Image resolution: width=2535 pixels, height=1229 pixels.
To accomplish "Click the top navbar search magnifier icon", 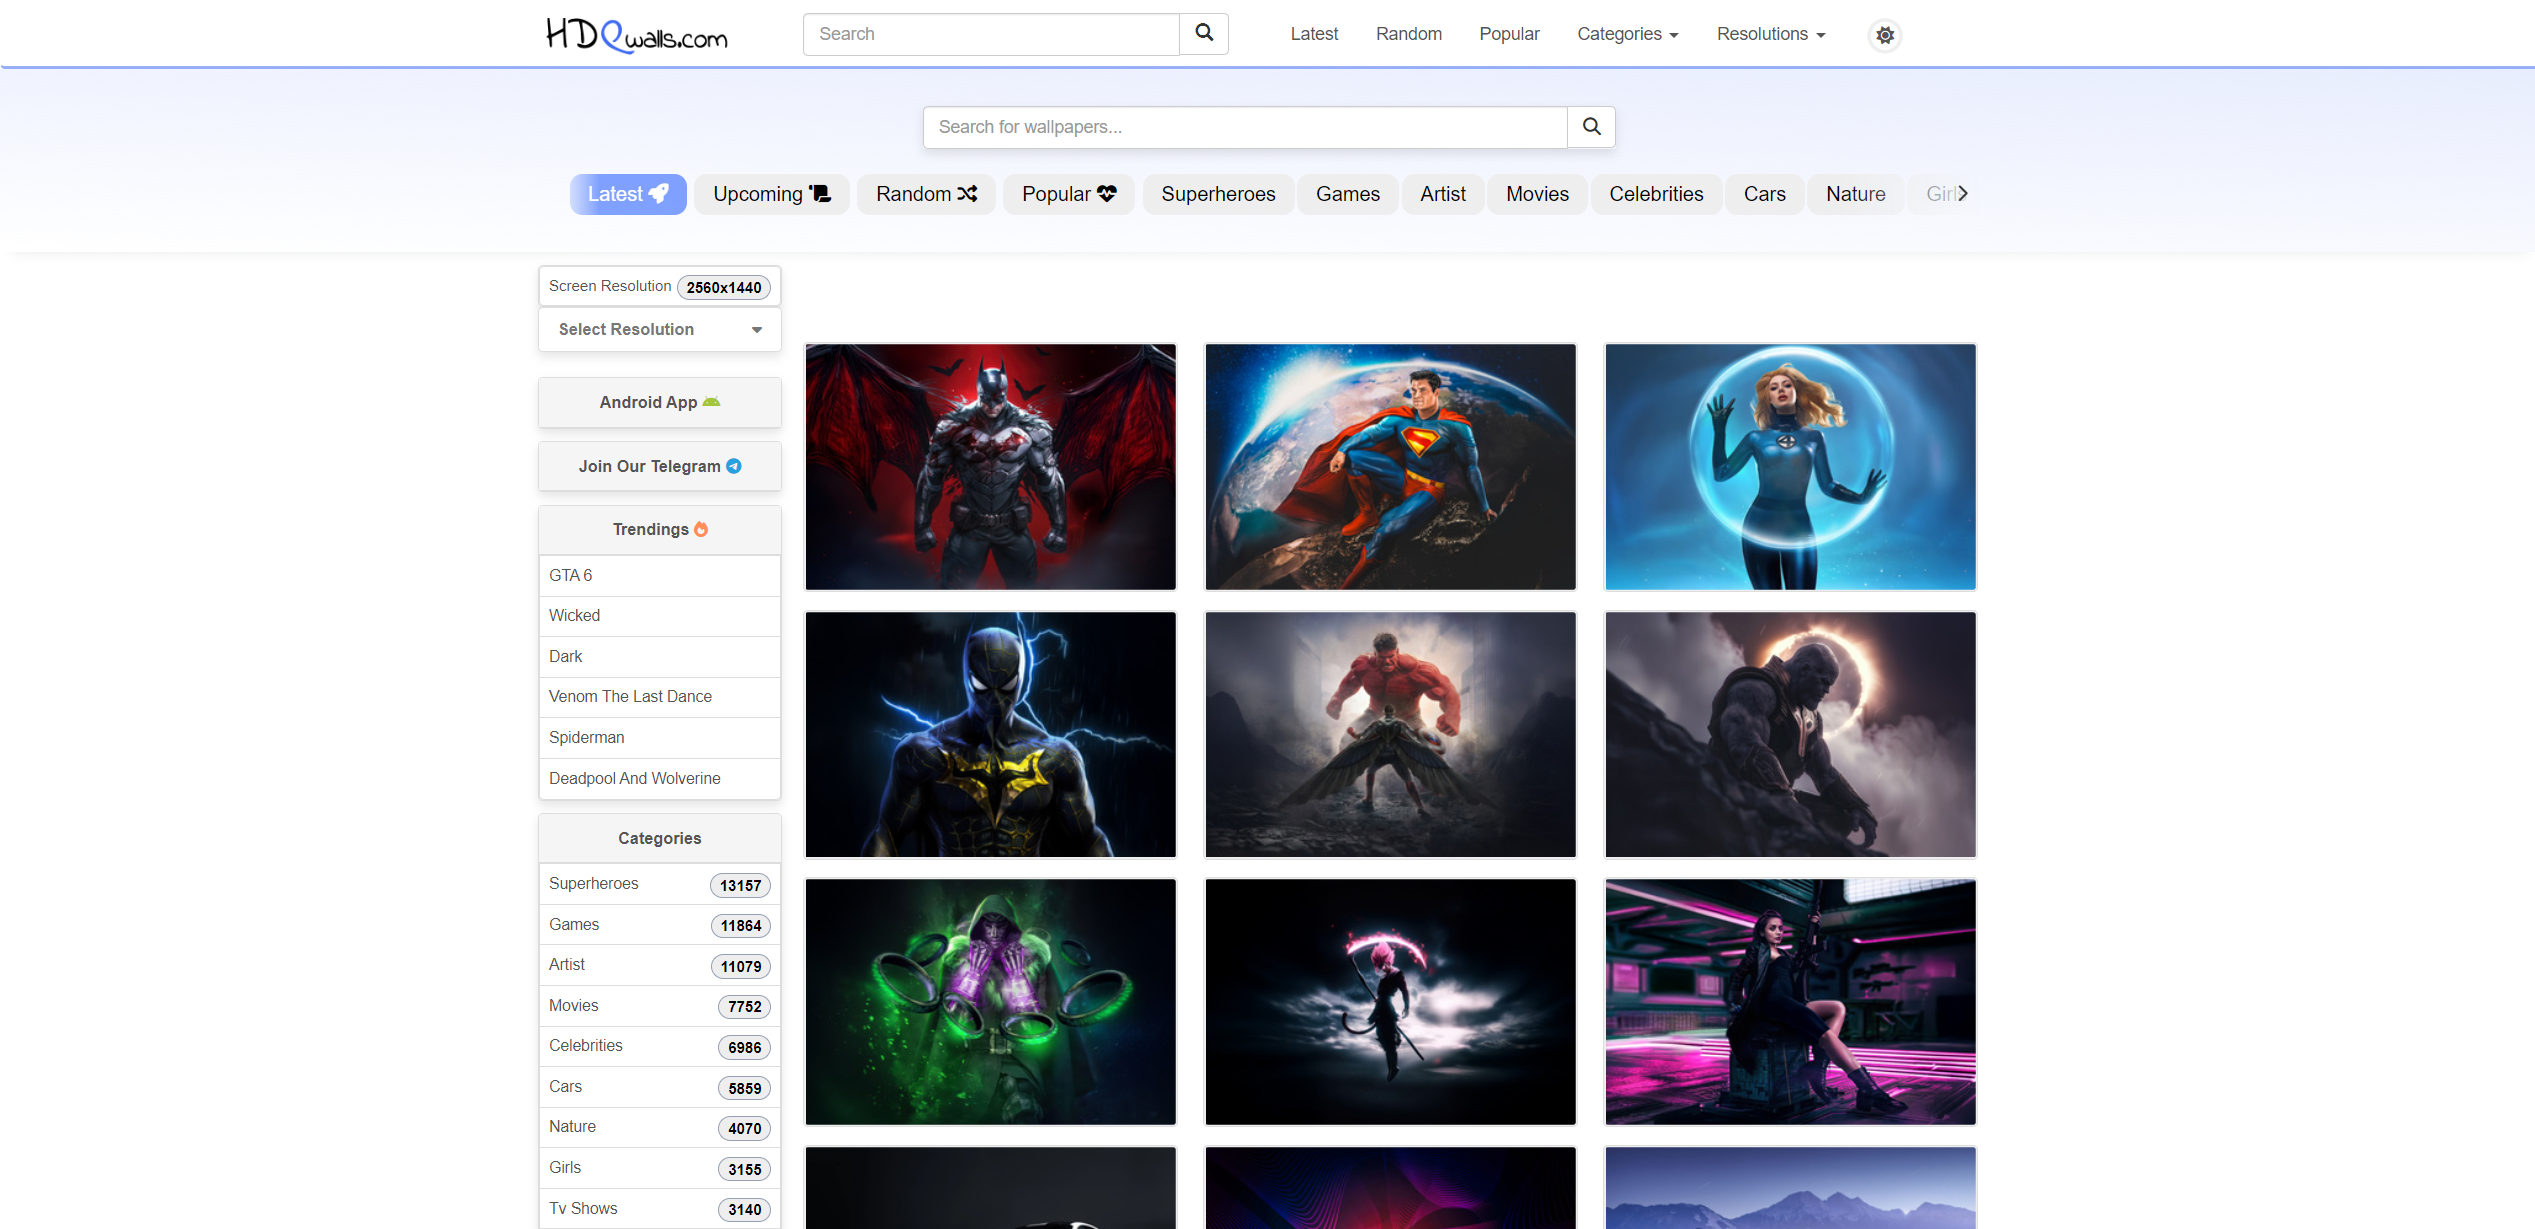I will pyautogui.click(x=1204, y=34).
